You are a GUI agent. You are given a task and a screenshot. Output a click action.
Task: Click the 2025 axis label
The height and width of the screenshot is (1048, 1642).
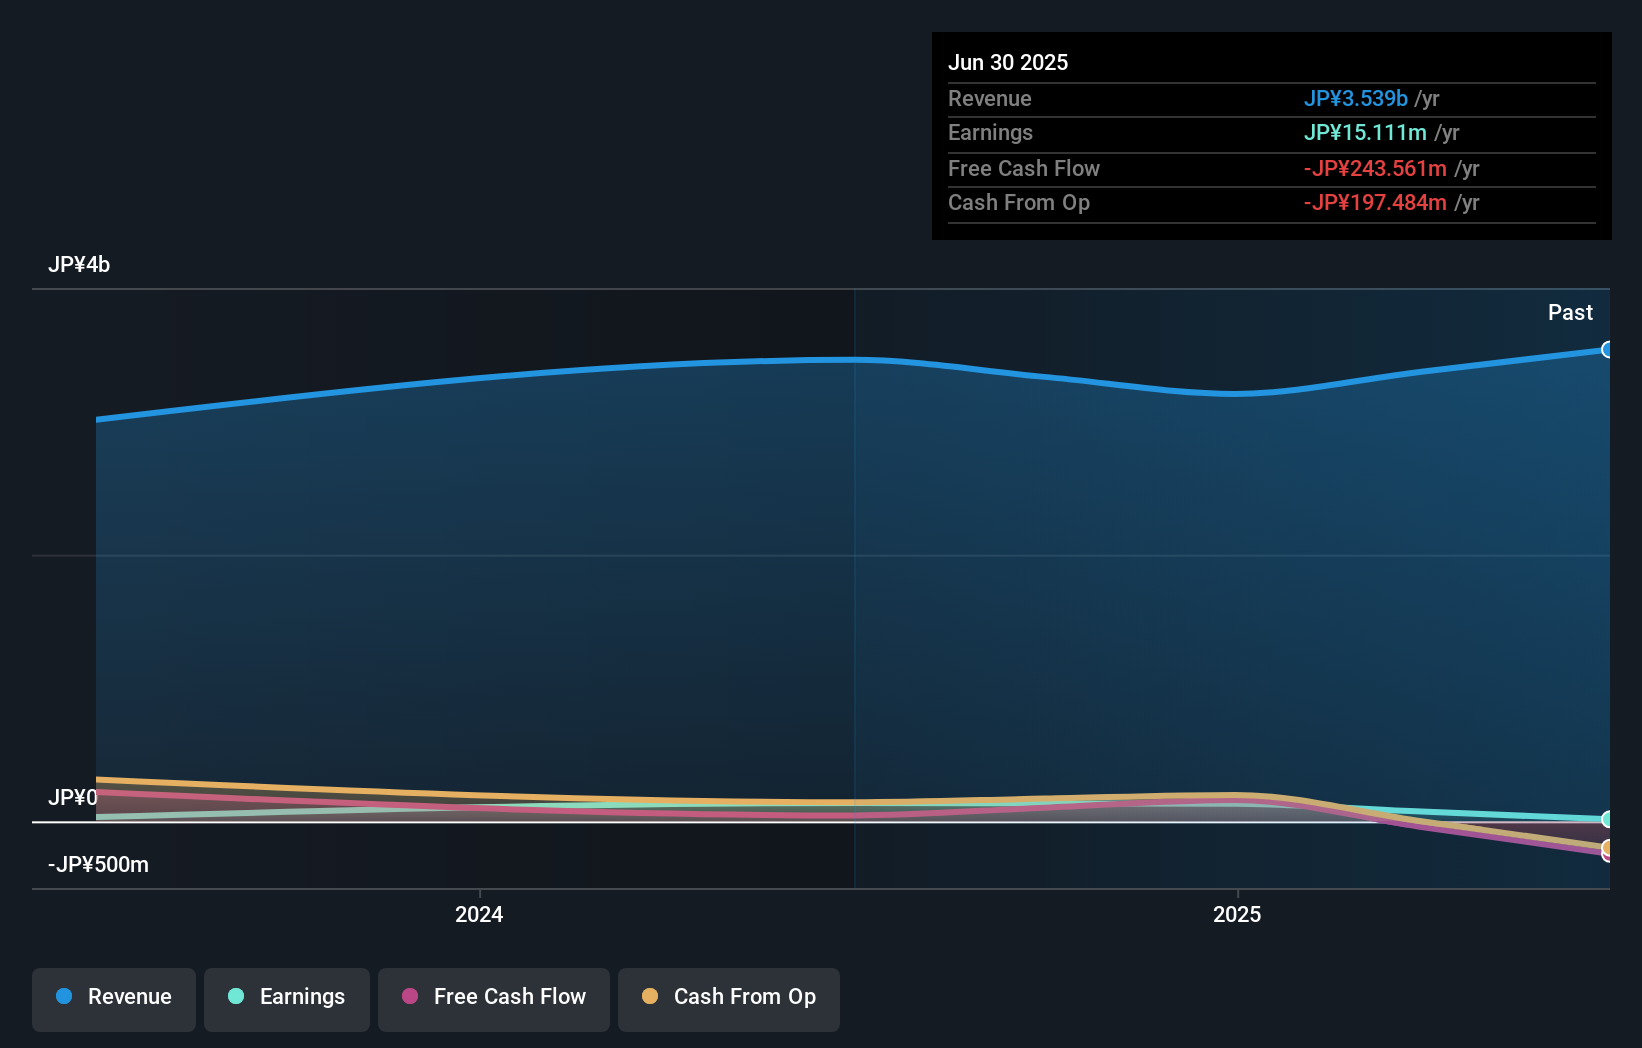(1236, 913)
